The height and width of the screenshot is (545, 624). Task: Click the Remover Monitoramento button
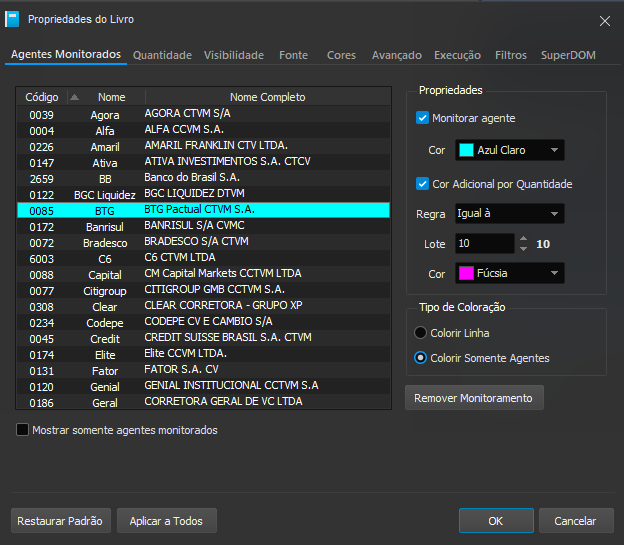474,398
